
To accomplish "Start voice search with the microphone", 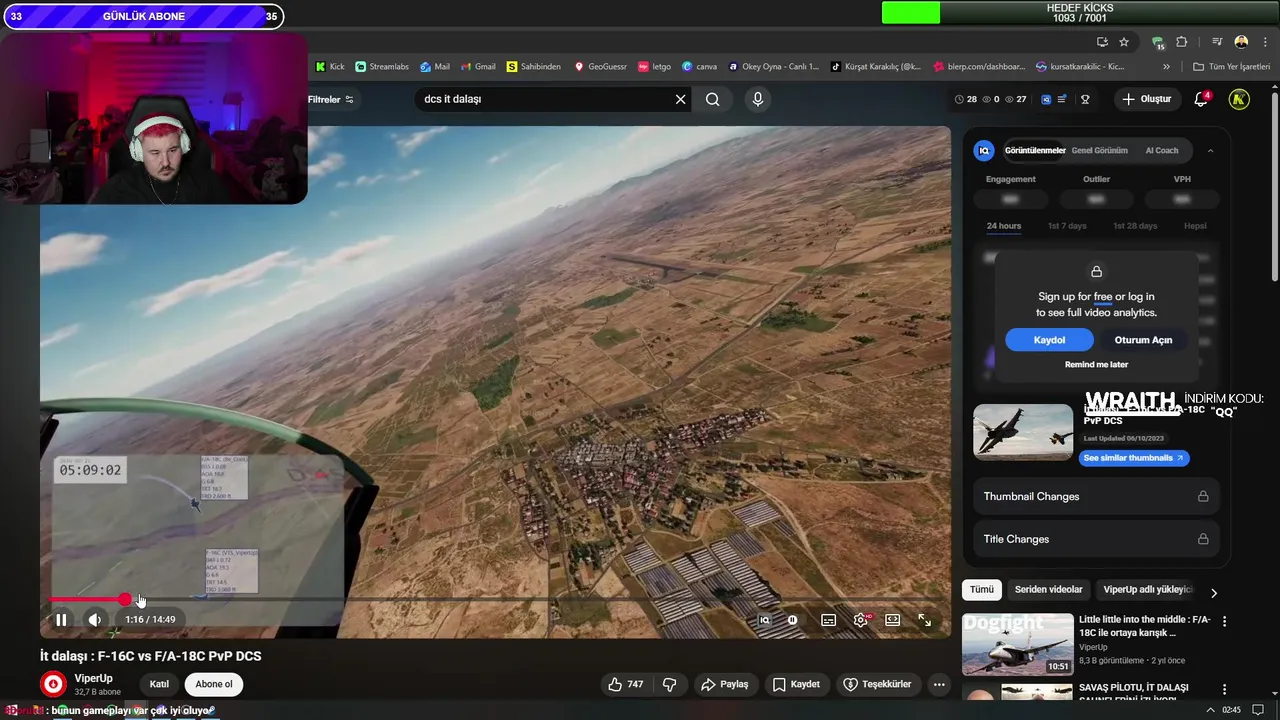I will pyautogui.click(x=757, y=99).
